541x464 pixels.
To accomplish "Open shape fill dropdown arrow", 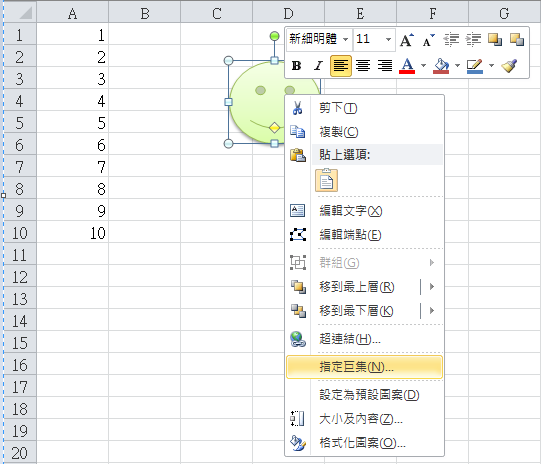I will pos(458,66).
